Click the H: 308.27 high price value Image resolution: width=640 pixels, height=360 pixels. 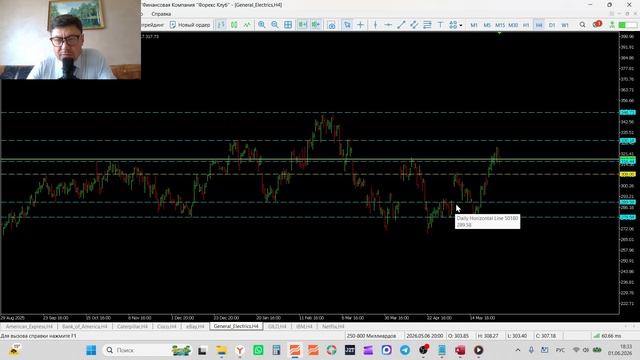[488, 336]
